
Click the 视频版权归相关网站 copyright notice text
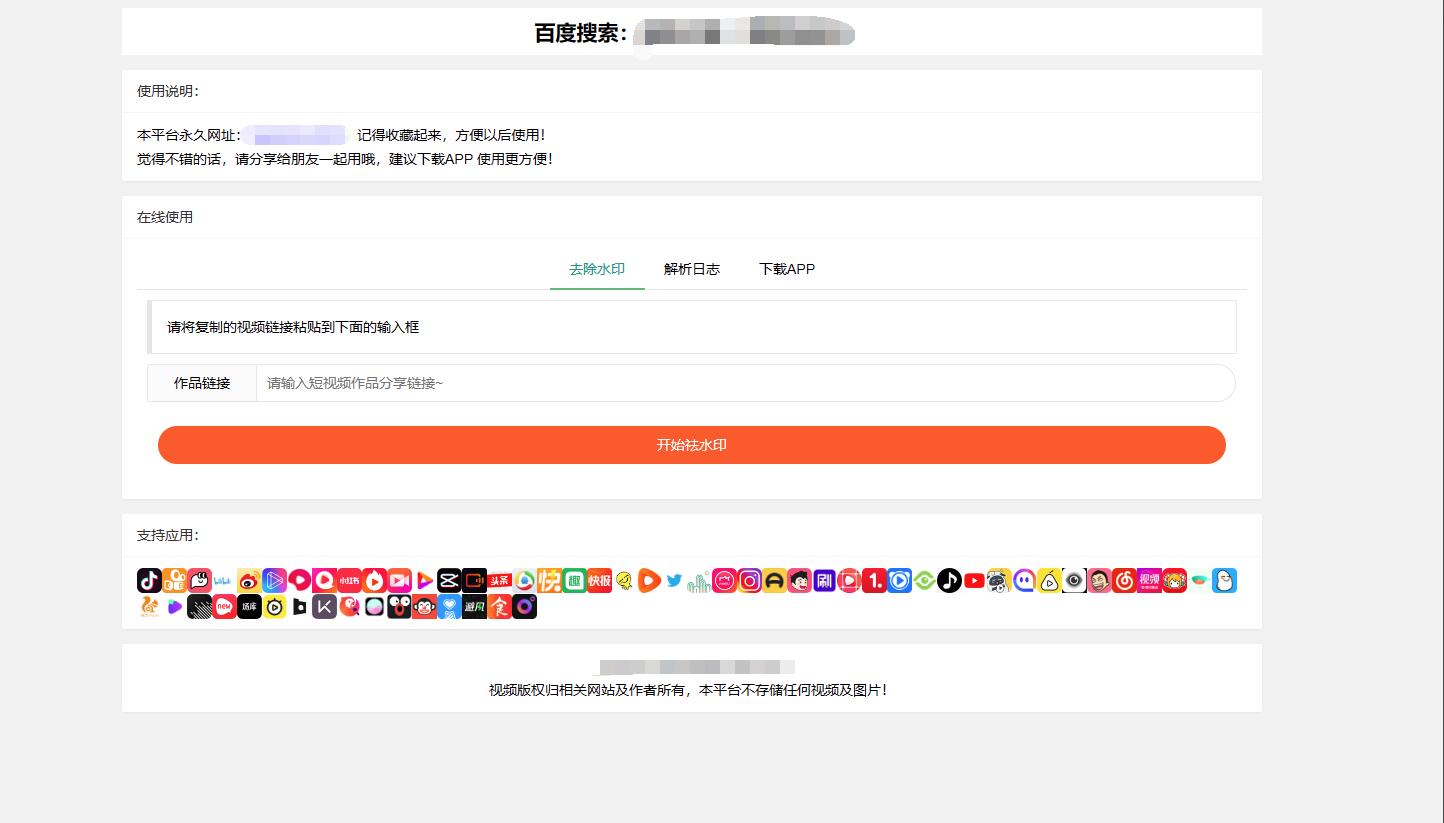point(688,690)
